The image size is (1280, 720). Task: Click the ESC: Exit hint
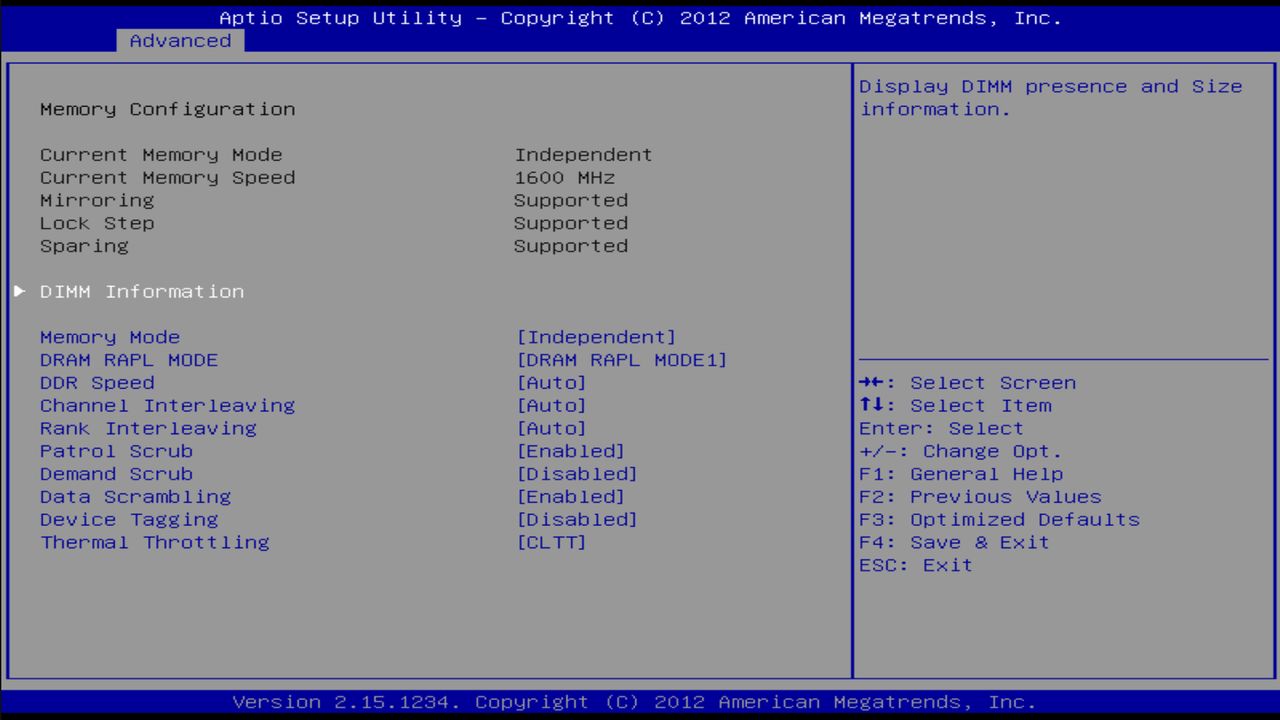click(915, 565)
